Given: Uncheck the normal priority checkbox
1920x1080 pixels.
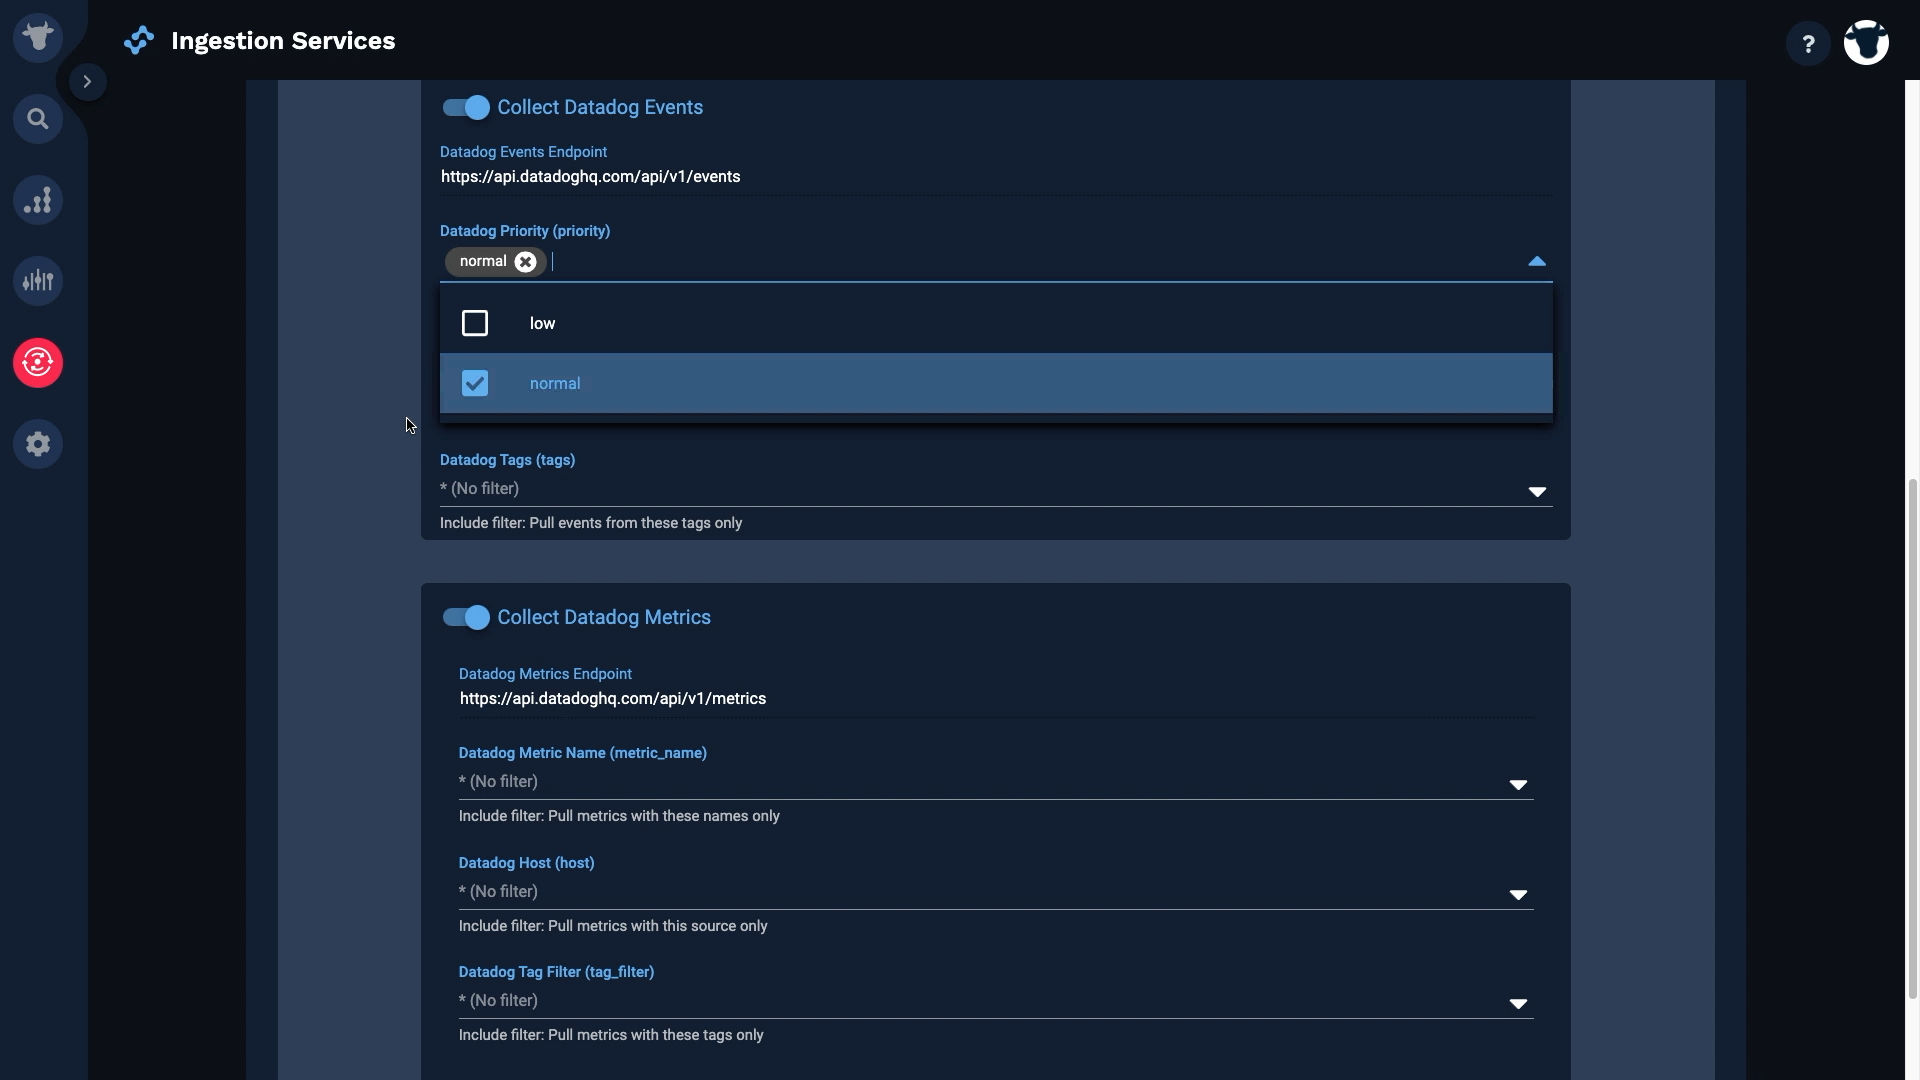Looking at the screenshot, I should pos(475,383).
